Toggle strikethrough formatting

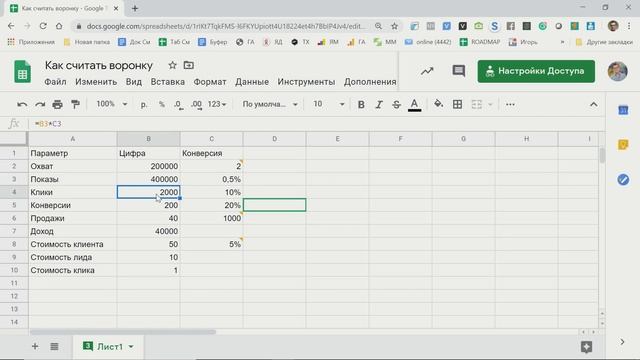396,104
